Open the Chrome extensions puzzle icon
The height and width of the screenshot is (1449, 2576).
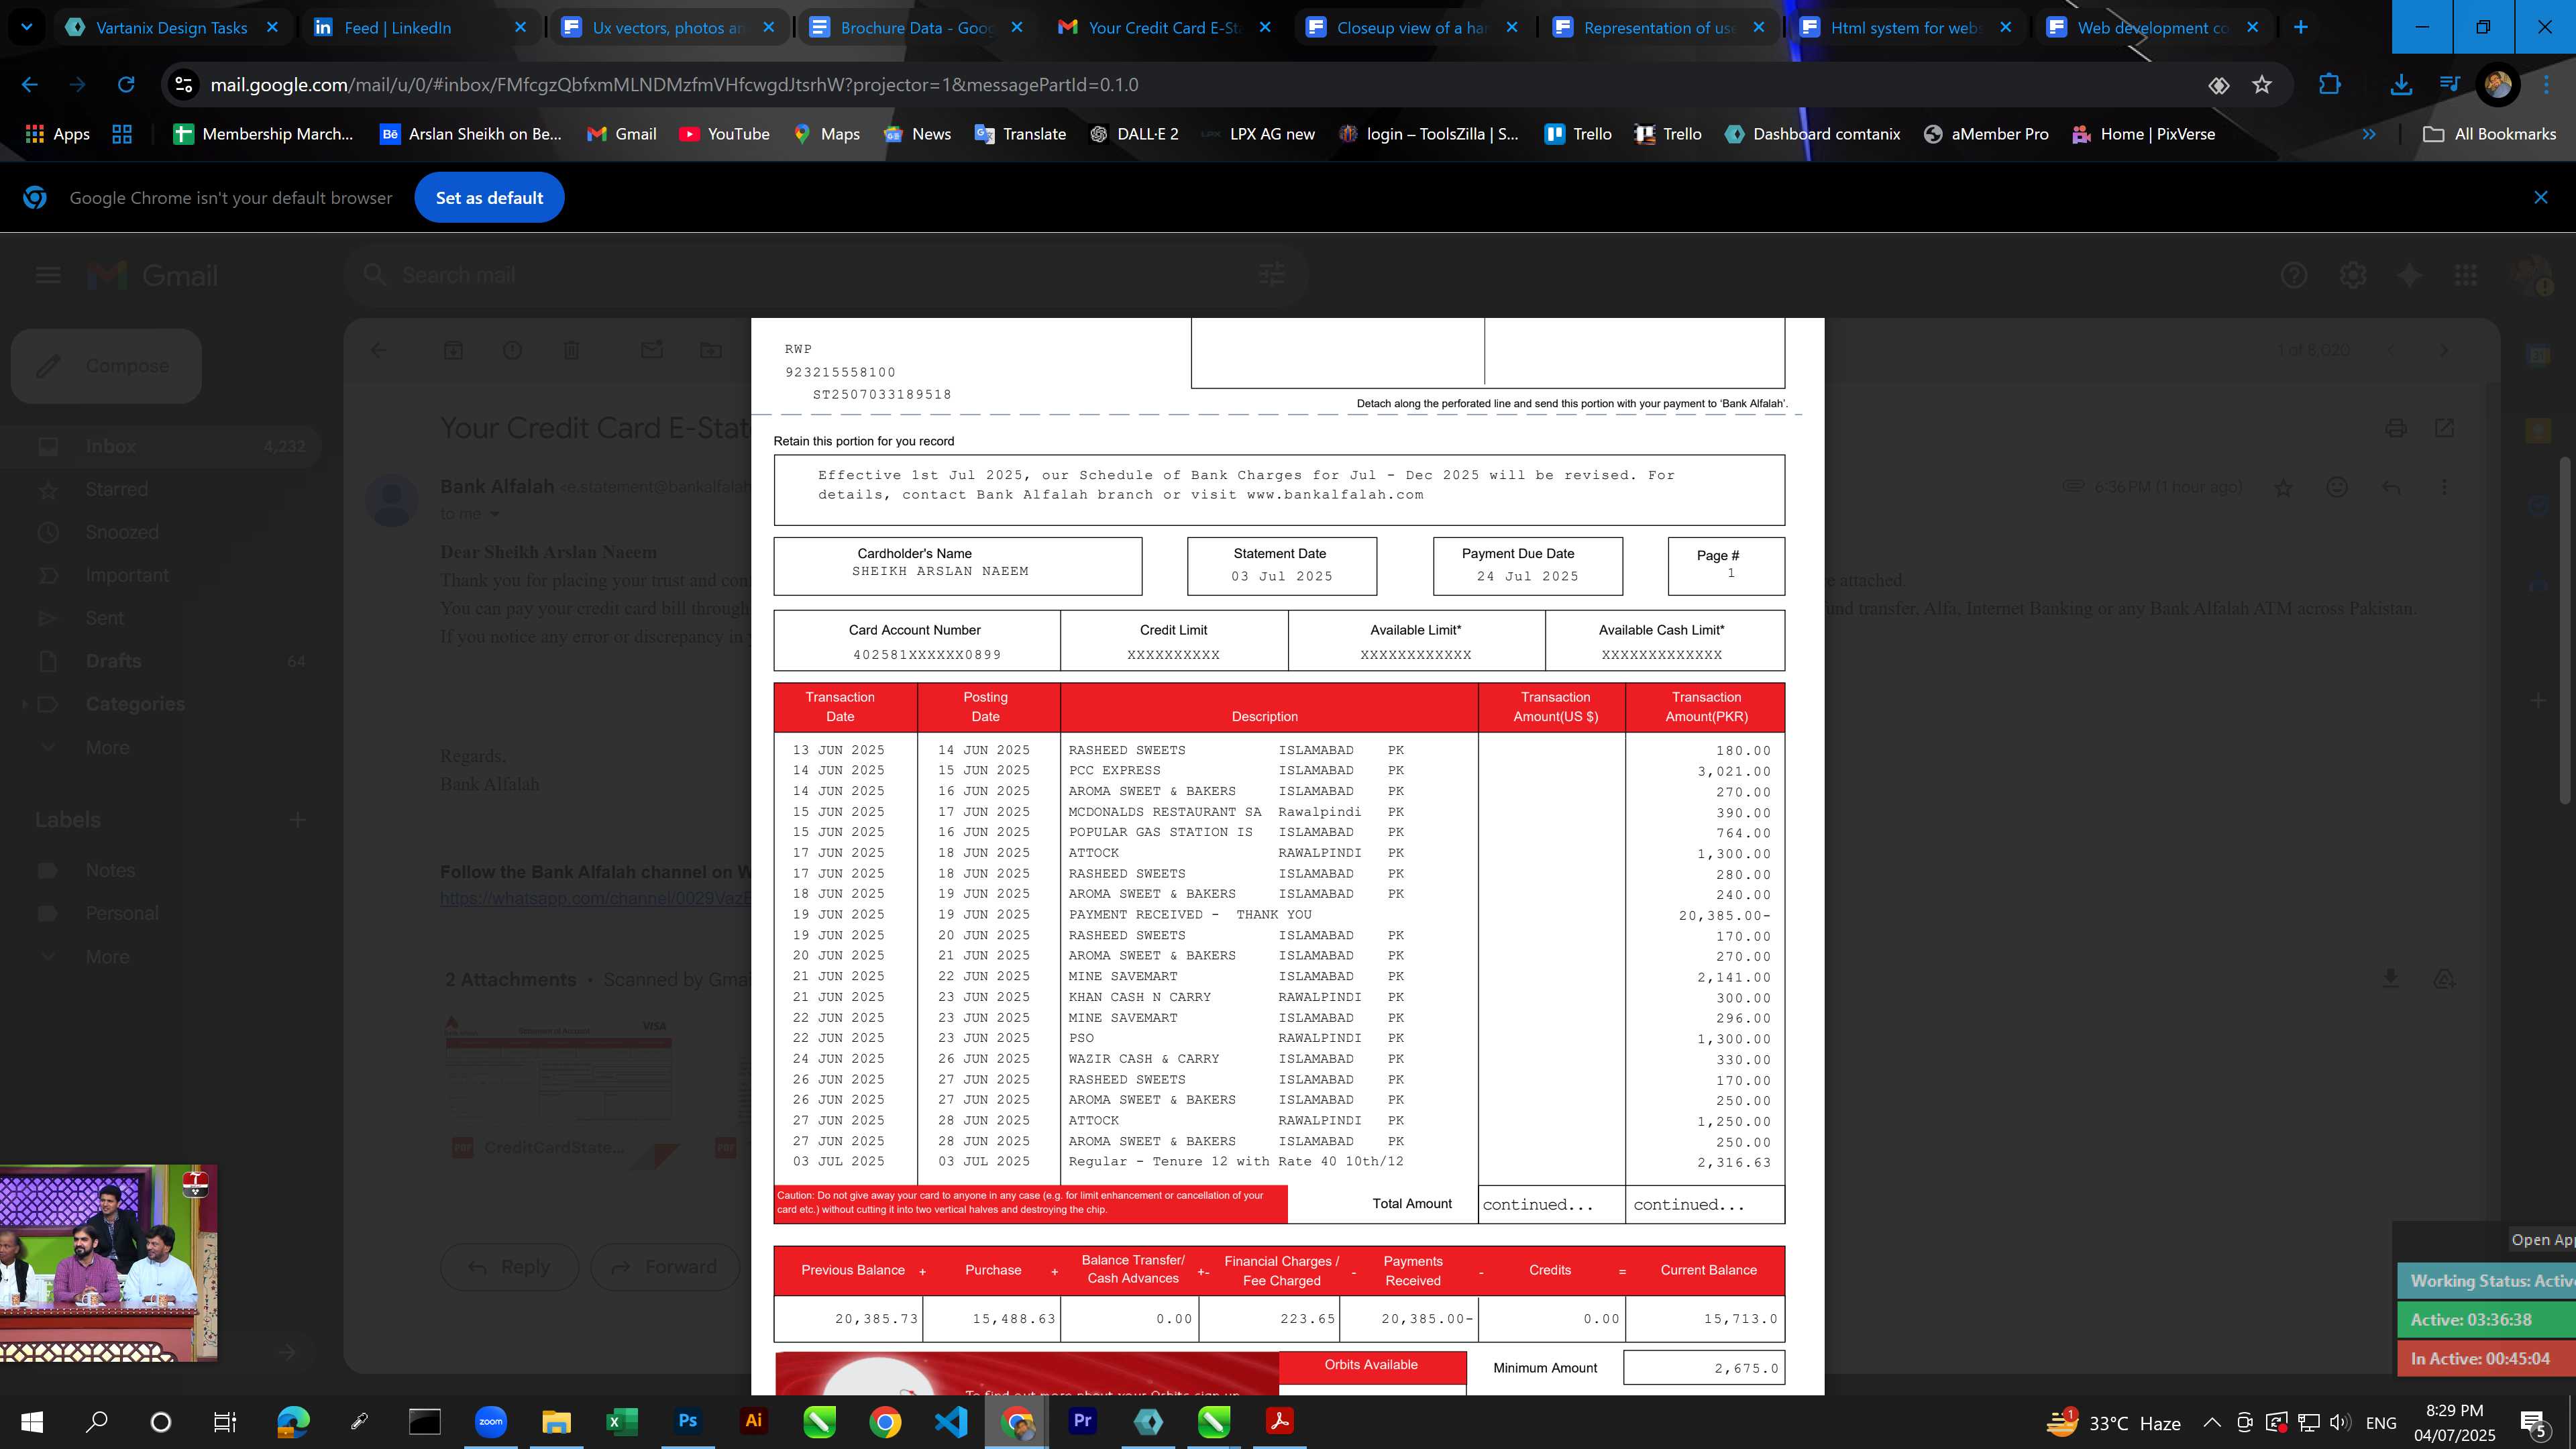point(2329,85)
